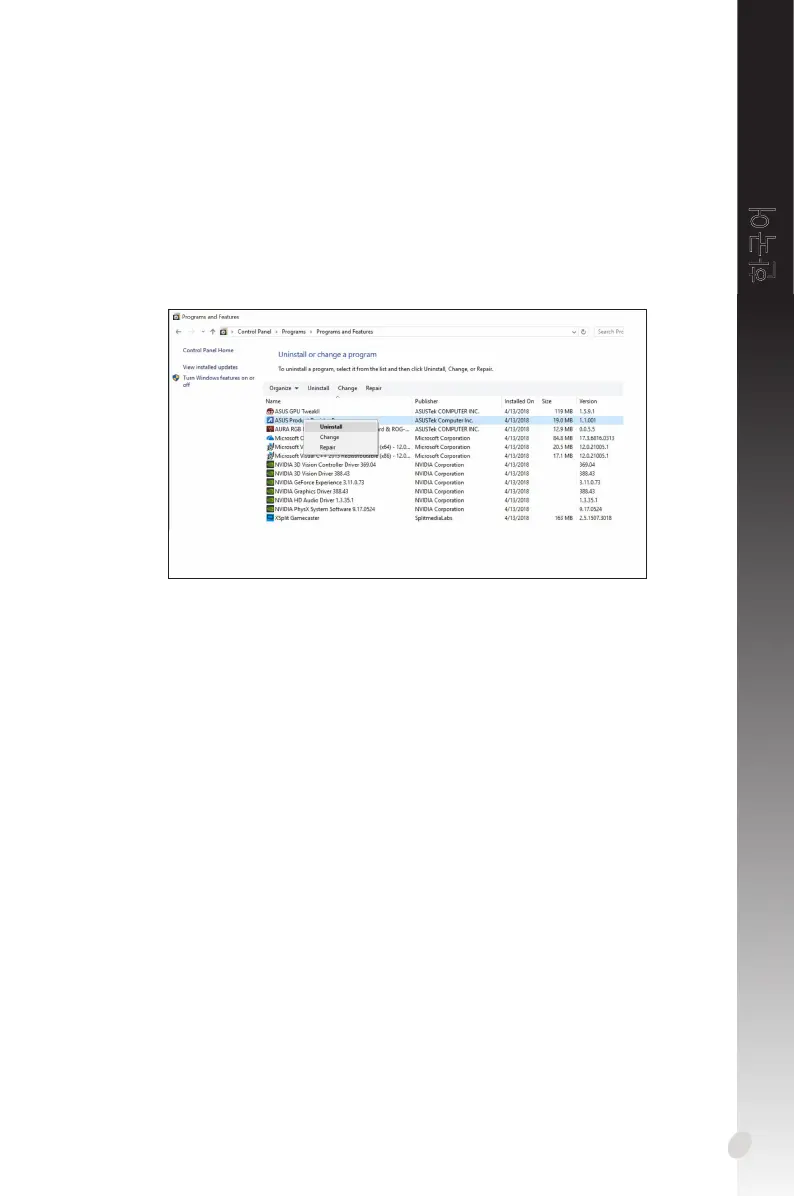Sort by the Installed On column header
Screen dimensions: 794x1196
click(x=519, y=401)
